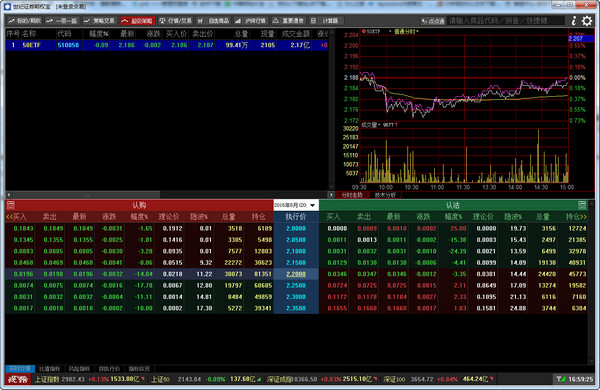
Task: Open the settings gear icon
Action: pos(587,21)
